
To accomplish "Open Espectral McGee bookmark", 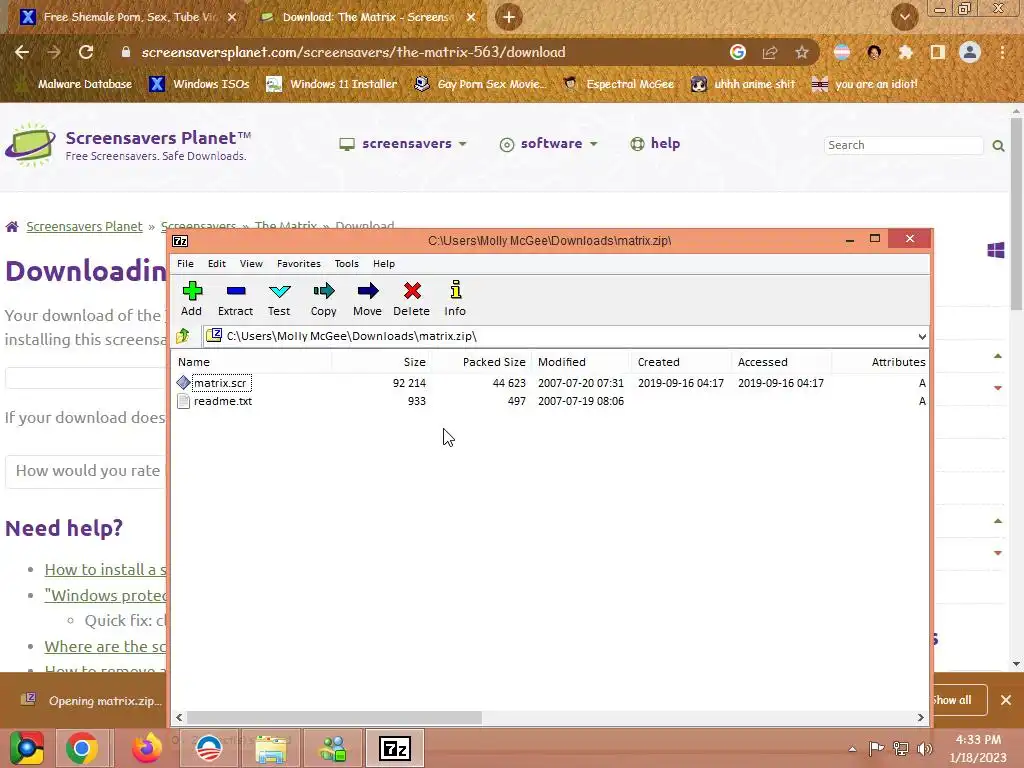I will point(618,84).
